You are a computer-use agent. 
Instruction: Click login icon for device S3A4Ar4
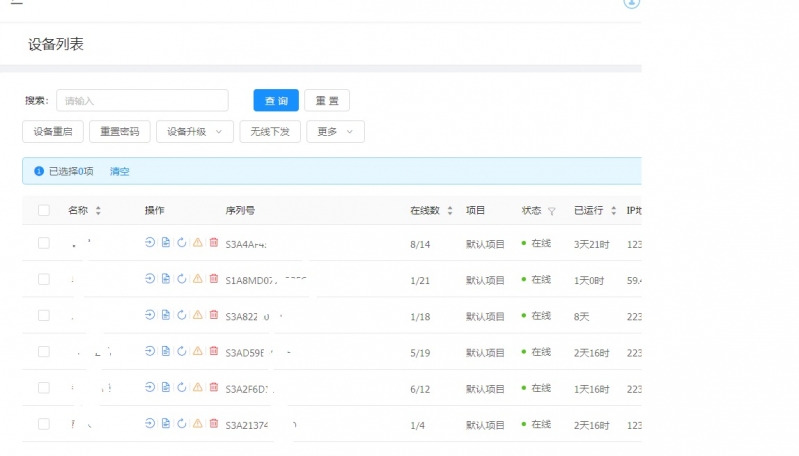pos(150,243)
